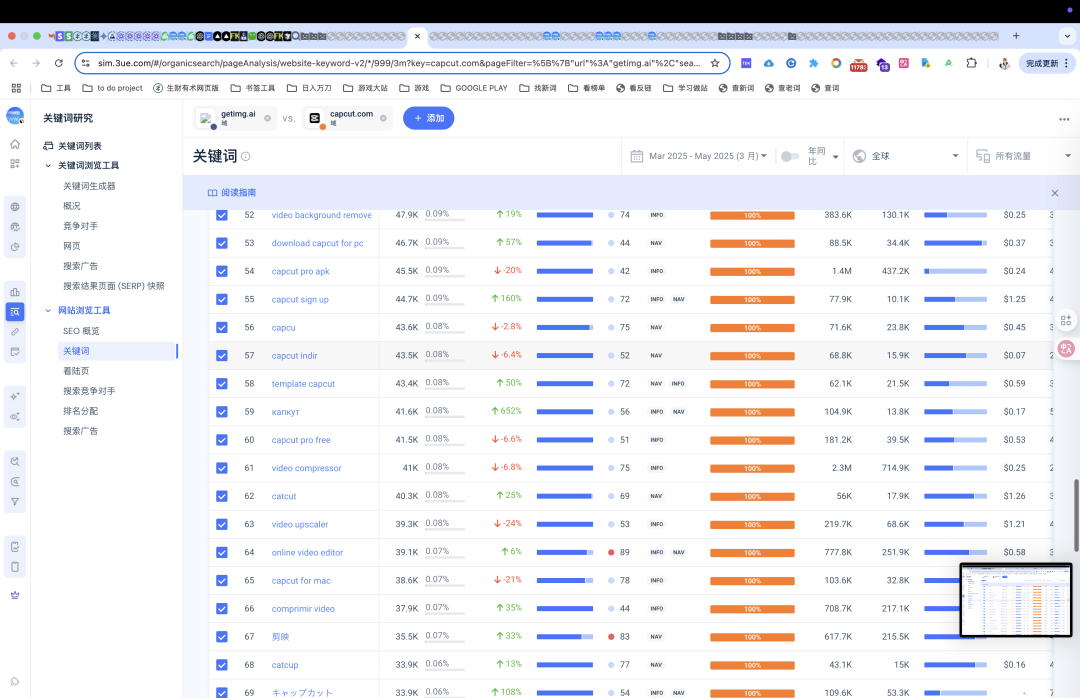Reload the page with refresh icon
Viewport: 1080px width, 698px height.
coord(59,63)
